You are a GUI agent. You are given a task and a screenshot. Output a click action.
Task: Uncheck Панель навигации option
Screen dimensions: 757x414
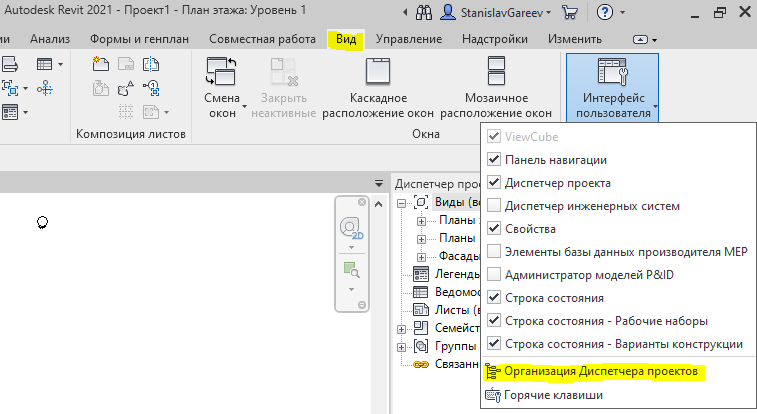493,159
